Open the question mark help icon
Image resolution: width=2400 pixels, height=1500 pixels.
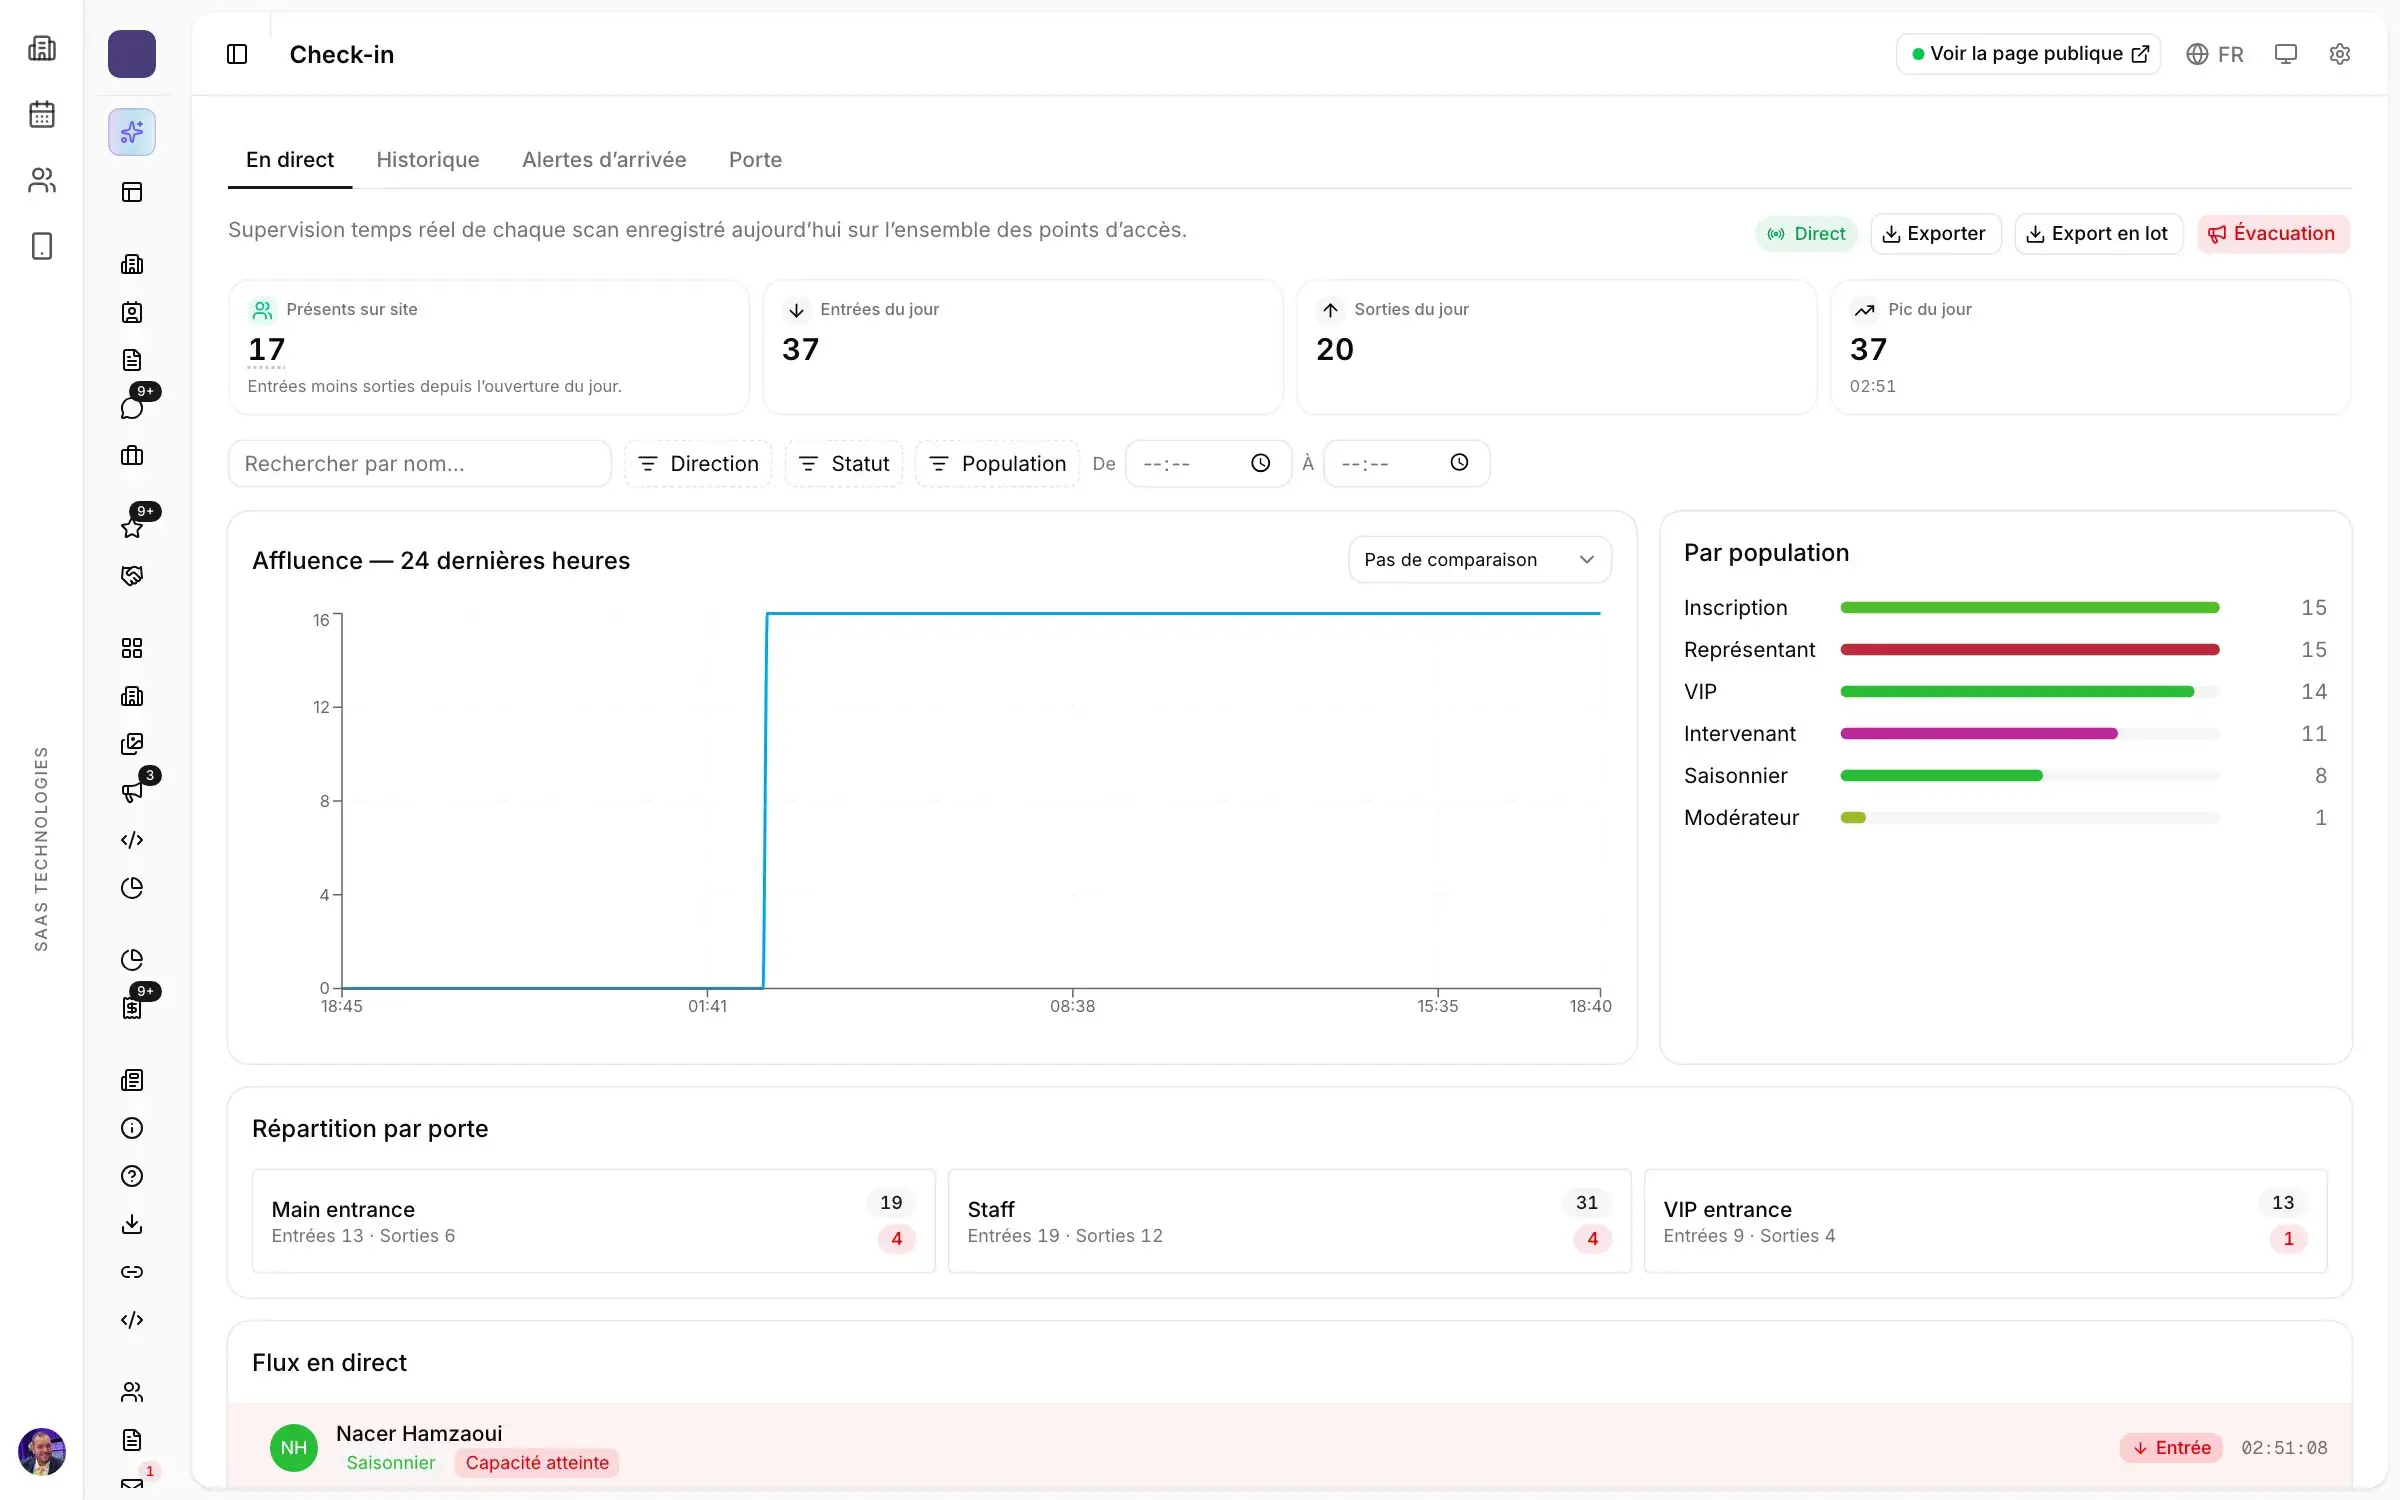coord(132,1175)
